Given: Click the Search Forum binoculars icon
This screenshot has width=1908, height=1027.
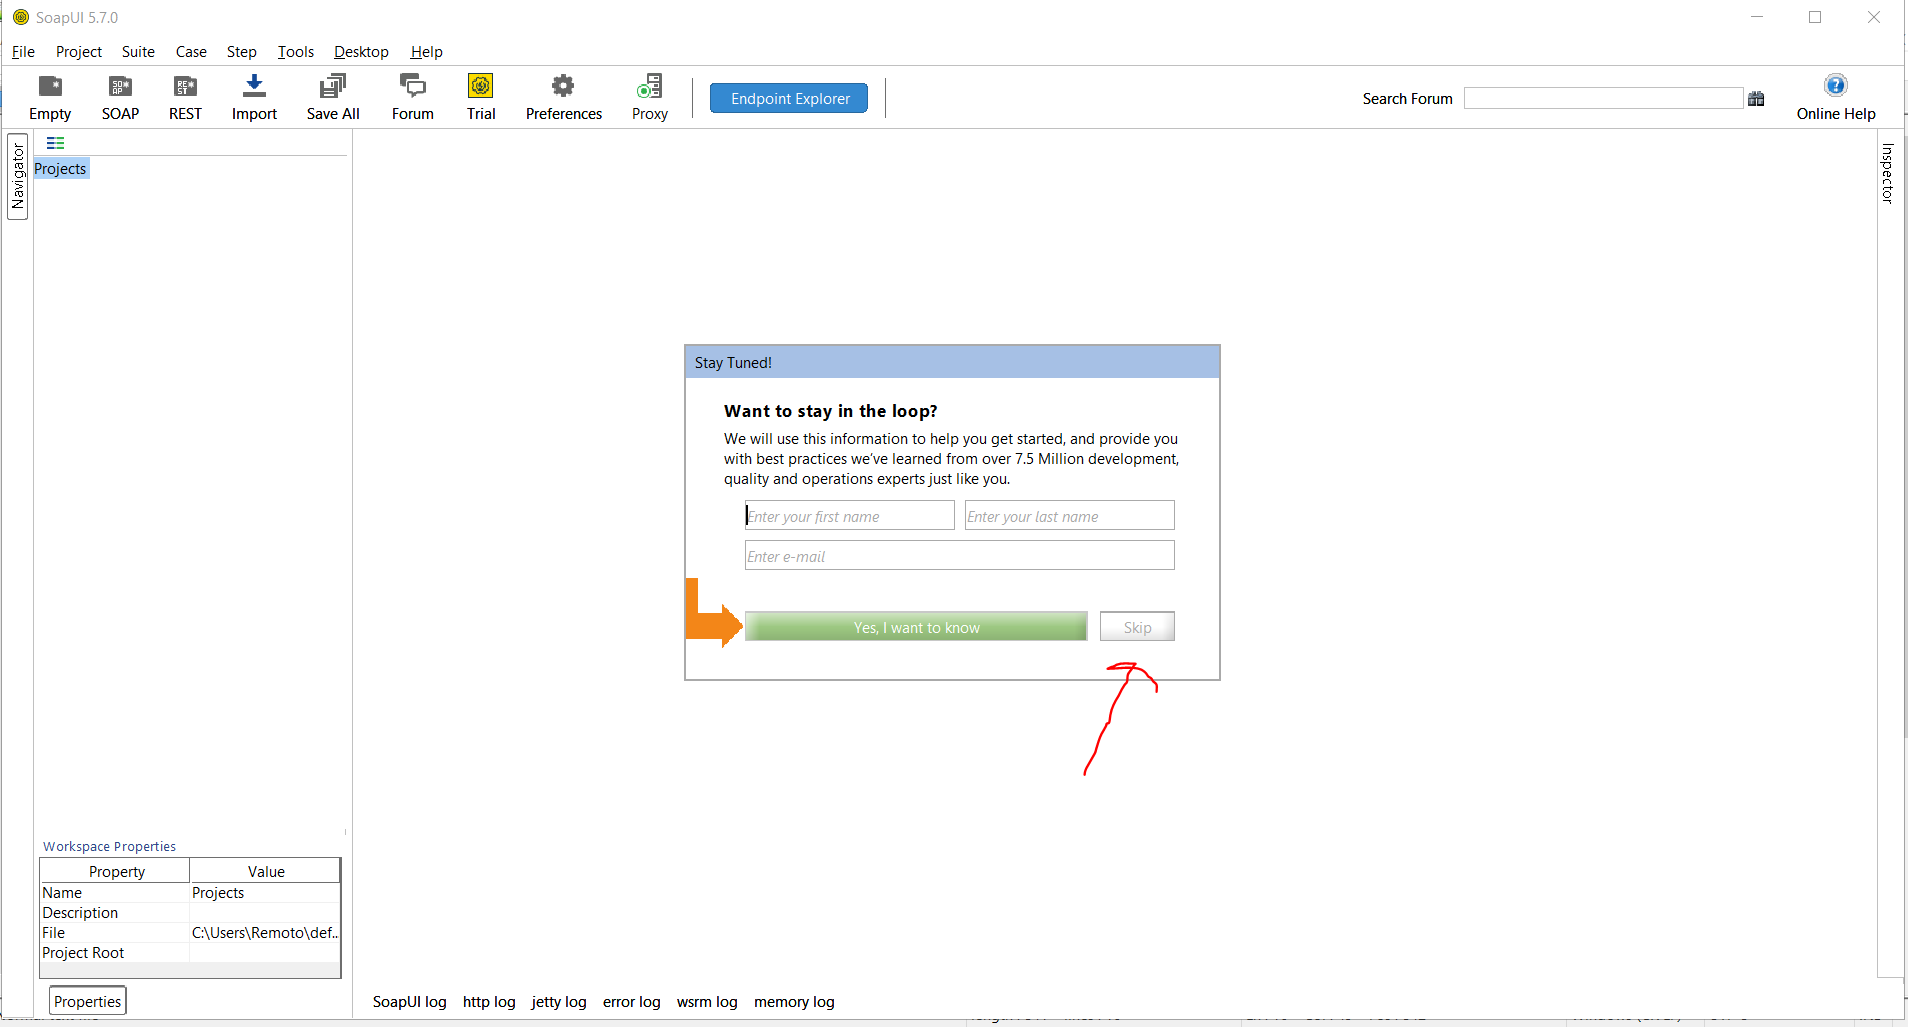Looking at the screenshot, I should pos(1756,98).
